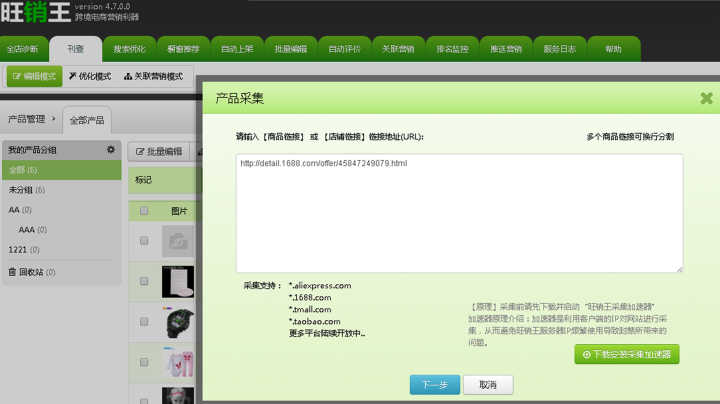The width and height of the screenshot is (720, 404).
Task: Open the 关联营销 tab
Action: 398,49
